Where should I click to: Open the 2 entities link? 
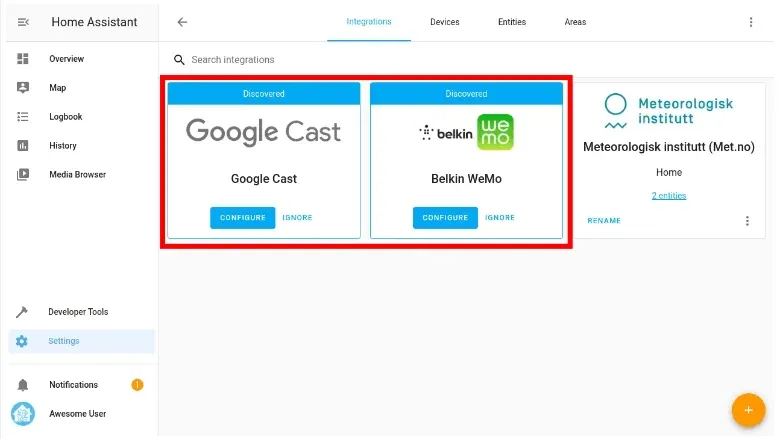[x=669, y=196]
